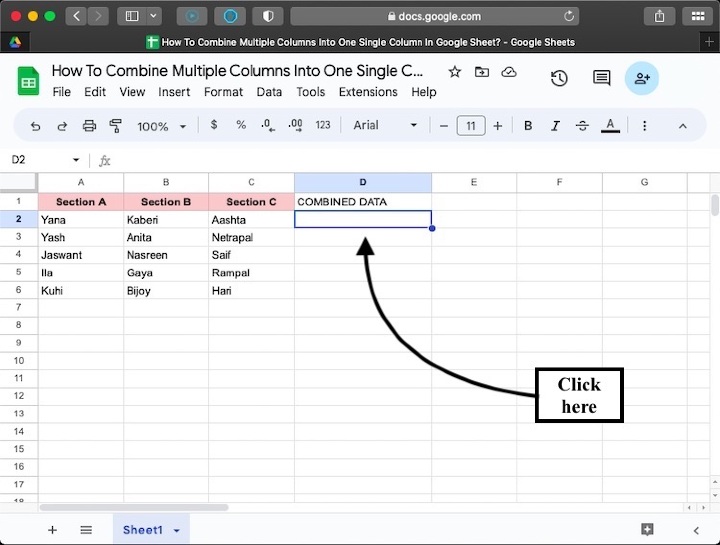Screen dimensions: 720x545
Task: Star this spreadsheet document
Action: (455, 72)
